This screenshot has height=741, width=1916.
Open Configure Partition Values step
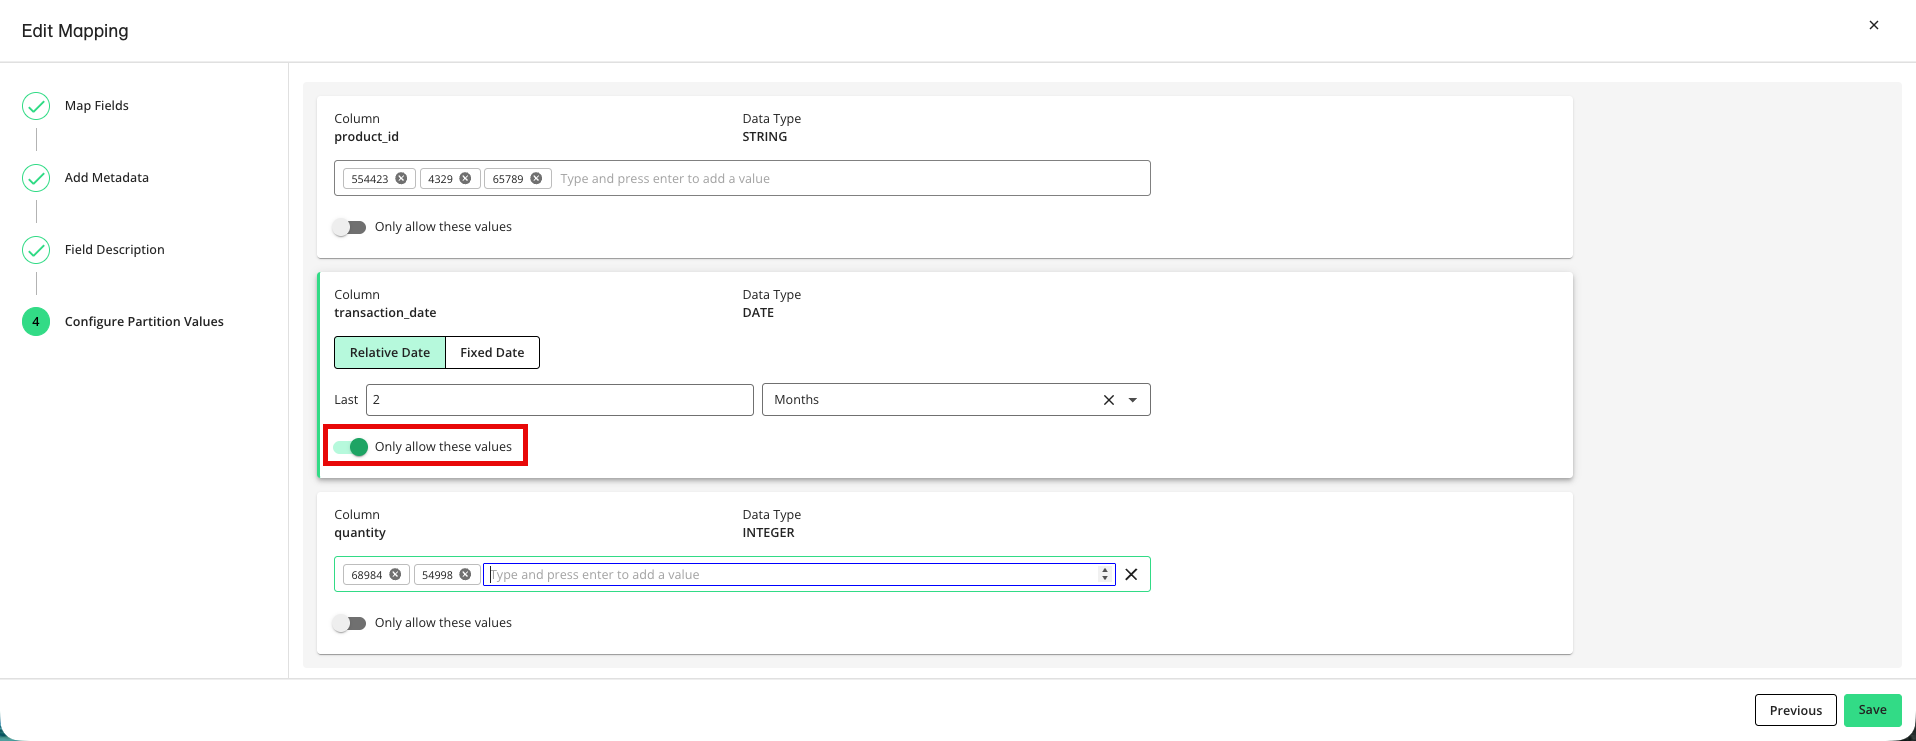(144, 322)
